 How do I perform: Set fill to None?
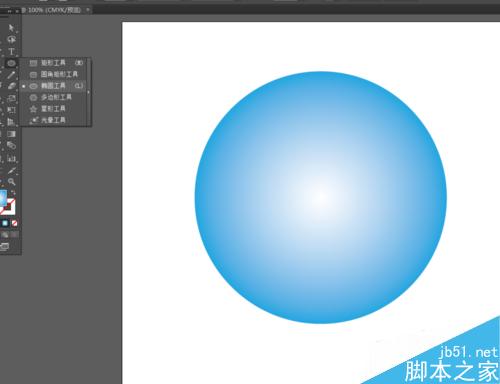pyautogui.click(x=14, y=223)
